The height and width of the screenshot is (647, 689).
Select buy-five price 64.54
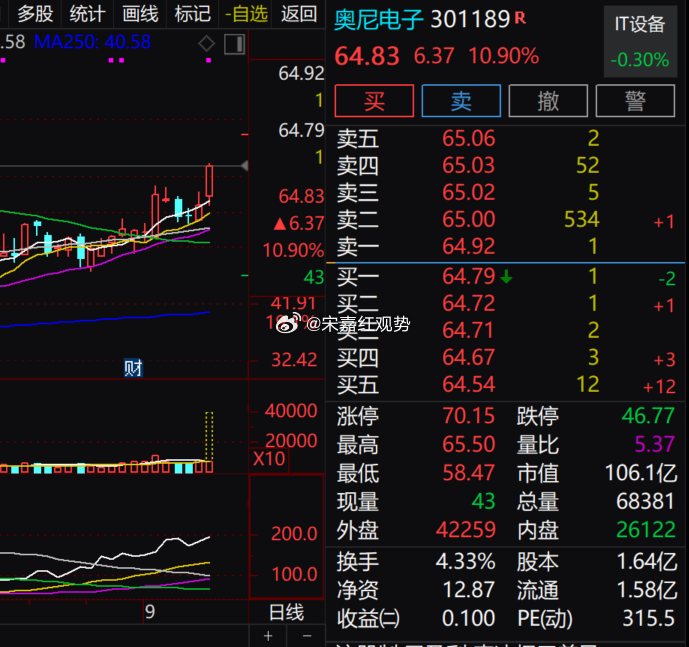[x=468, y=385]
